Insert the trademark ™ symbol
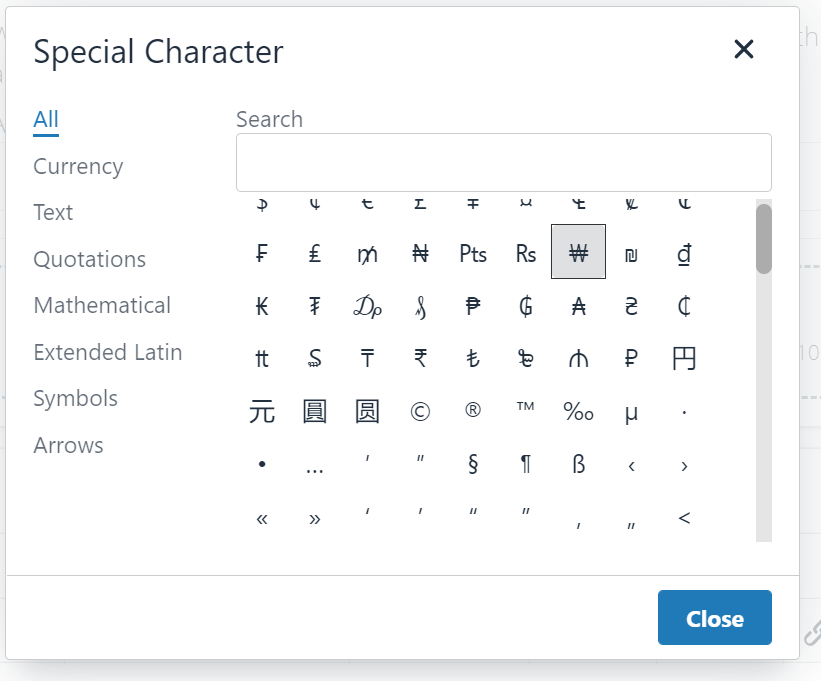Image resolution: width=821 pixels, height=681 pixels. tap(526, 412)
